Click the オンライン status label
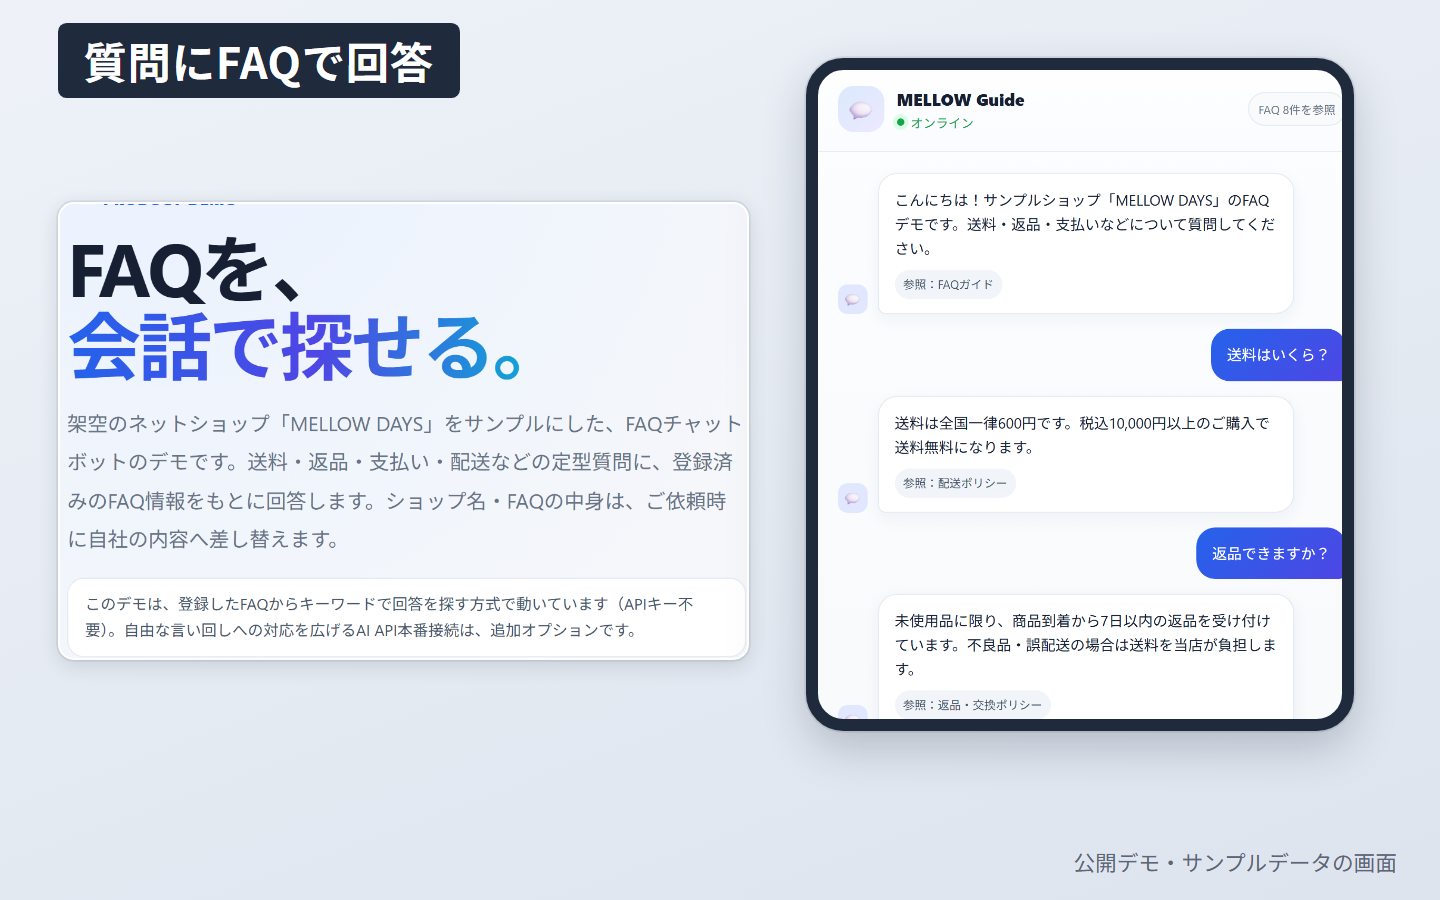This screenshot has width=1440, height=900. [942, 123]
